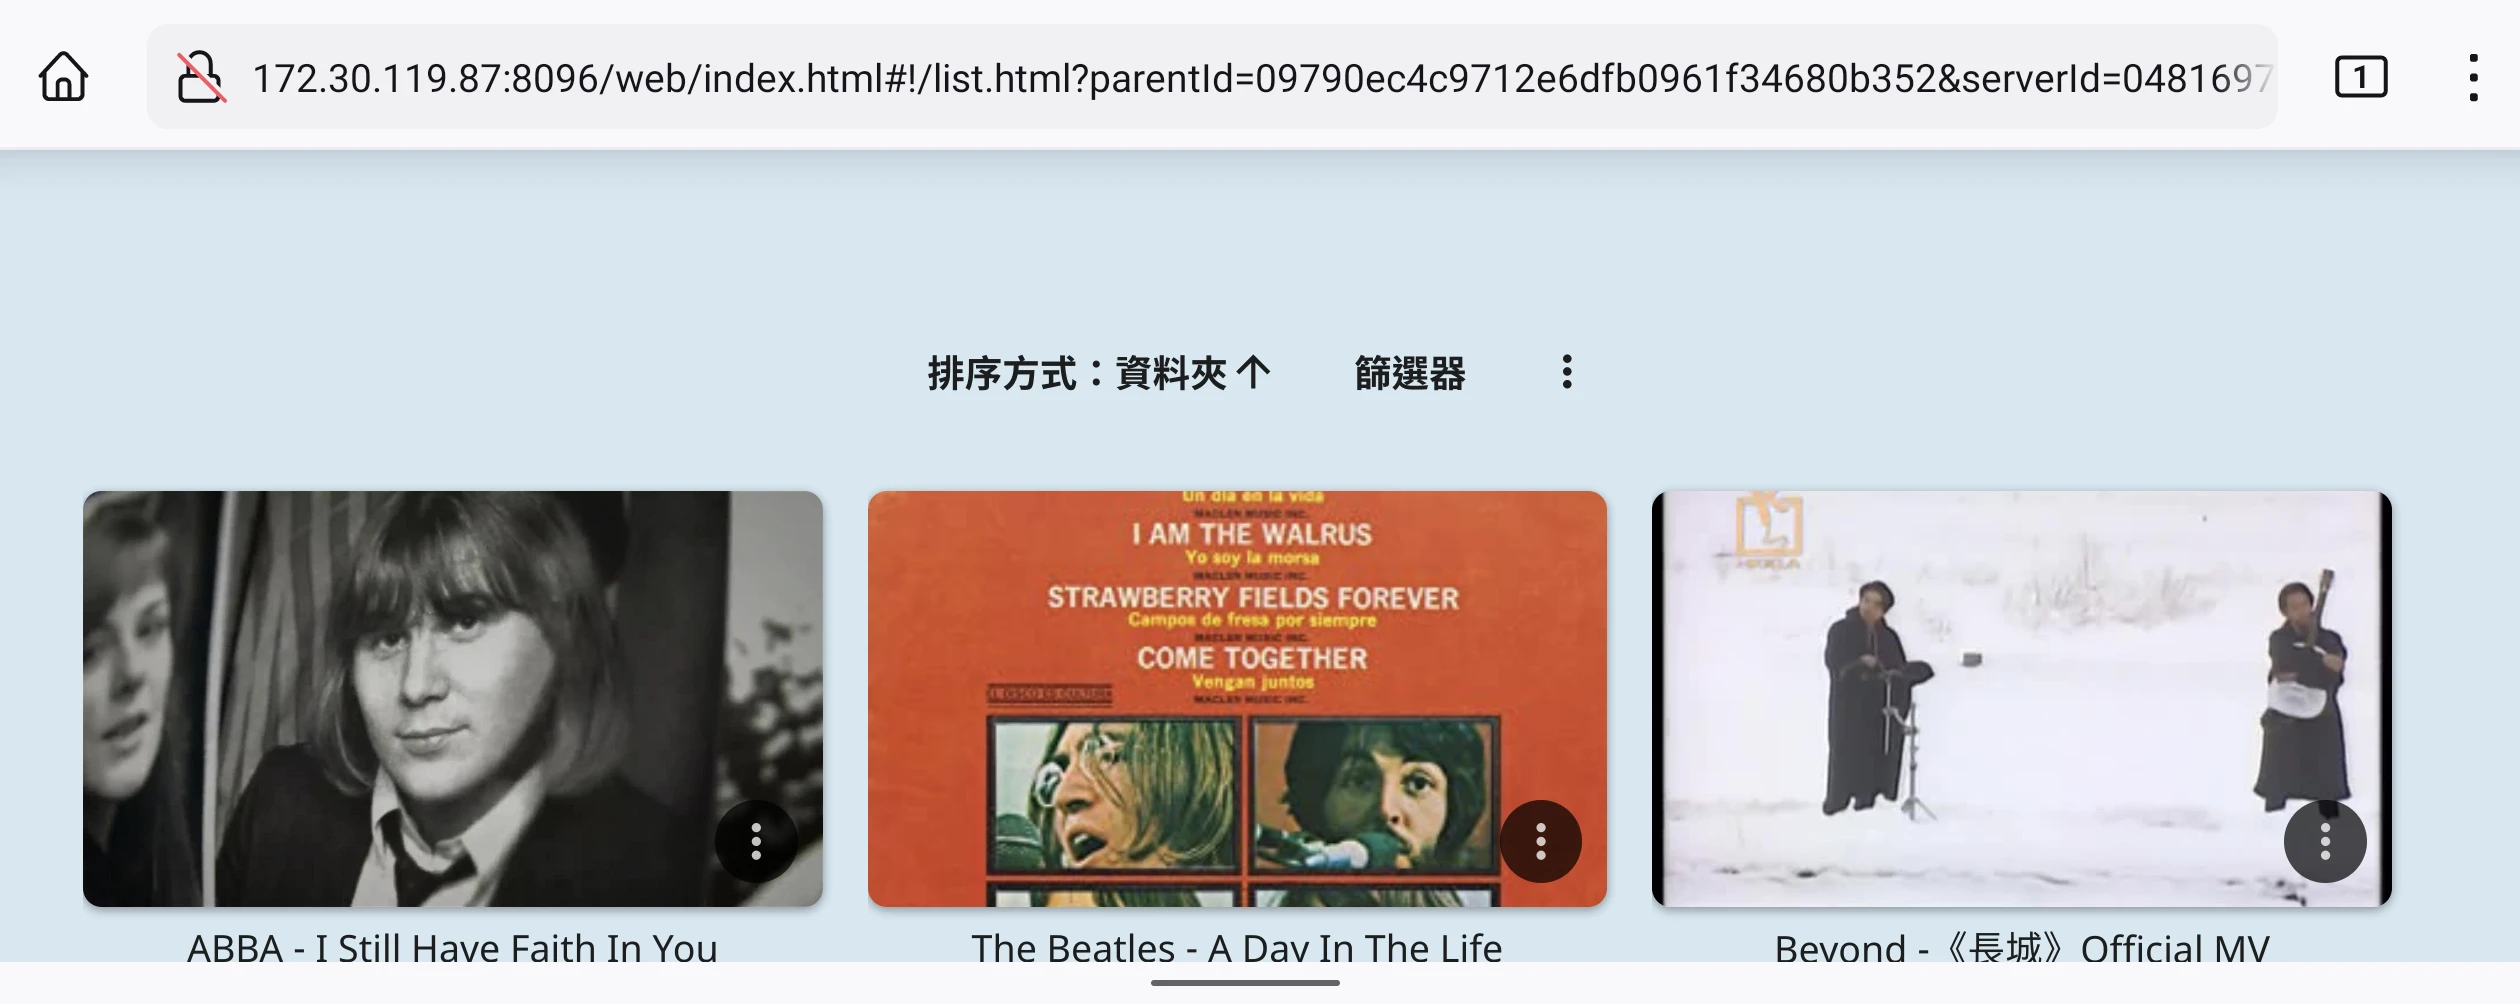Open The Beatles red album cover thumbnail
This screenshot has height=1004, width=2520.
pos(1237,699)
